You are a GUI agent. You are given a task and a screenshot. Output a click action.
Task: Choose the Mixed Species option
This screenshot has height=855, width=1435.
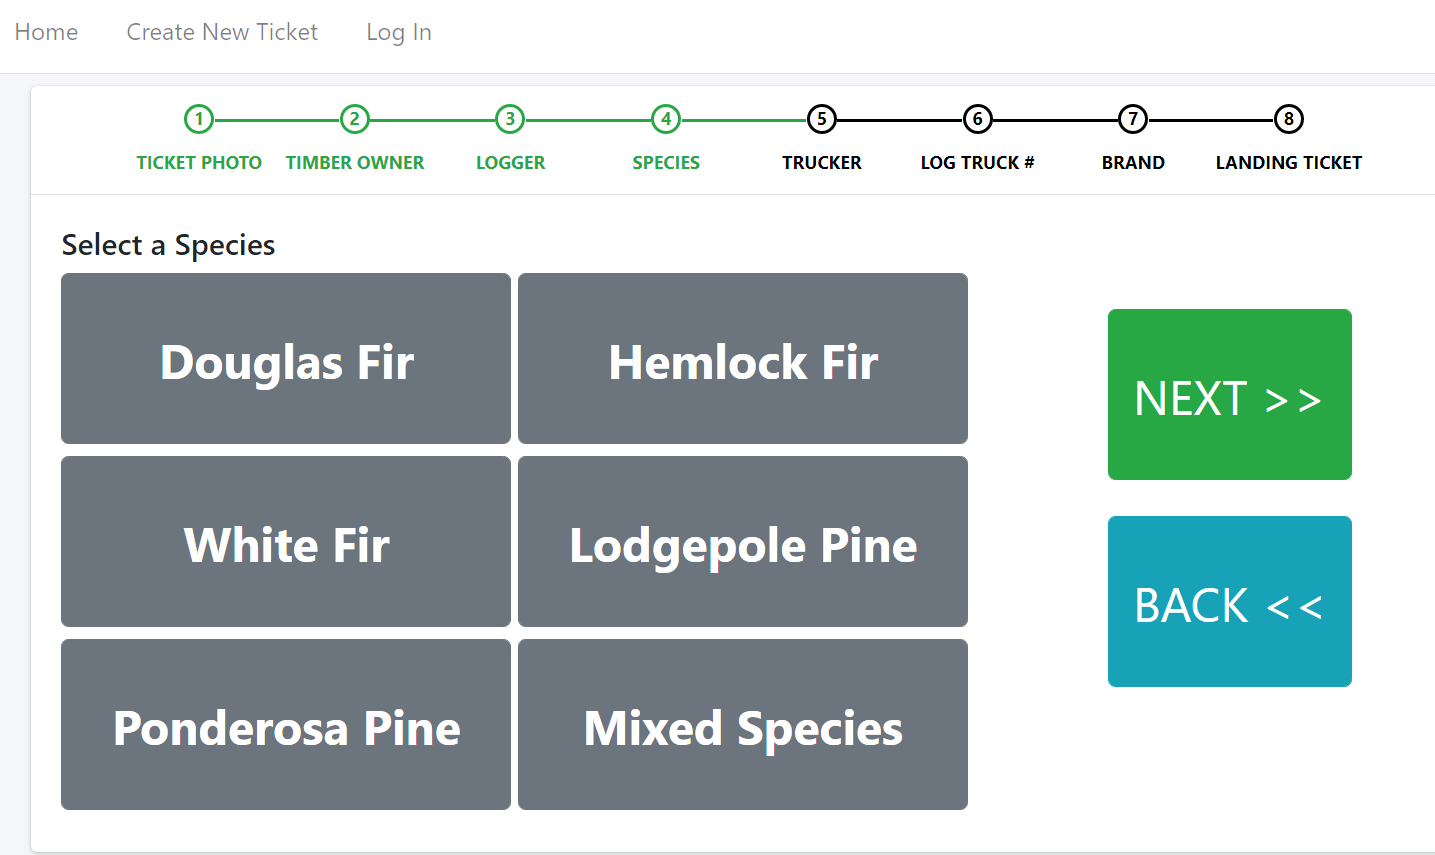point(743,725)
